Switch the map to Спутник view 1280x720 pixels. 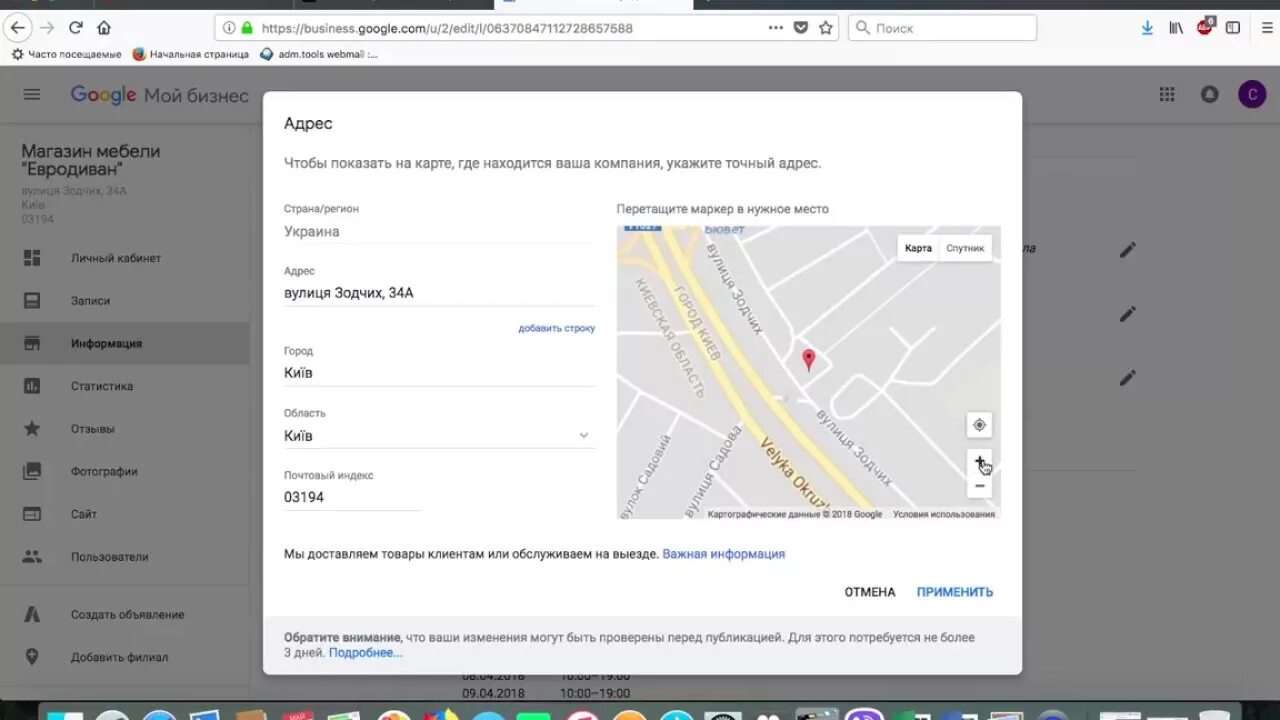pyautogui.click(x=965, y=248)
